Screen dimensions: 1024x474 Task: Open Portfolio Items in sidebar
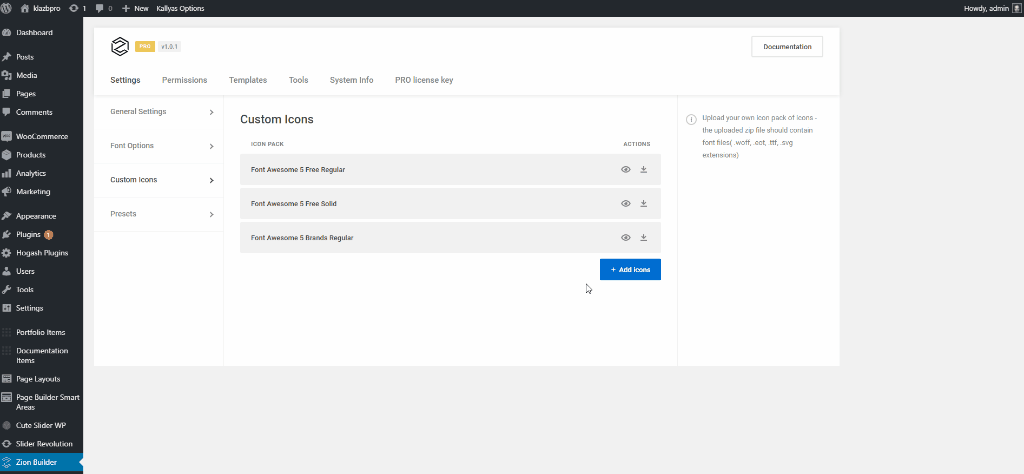click(x=40, y=332)
